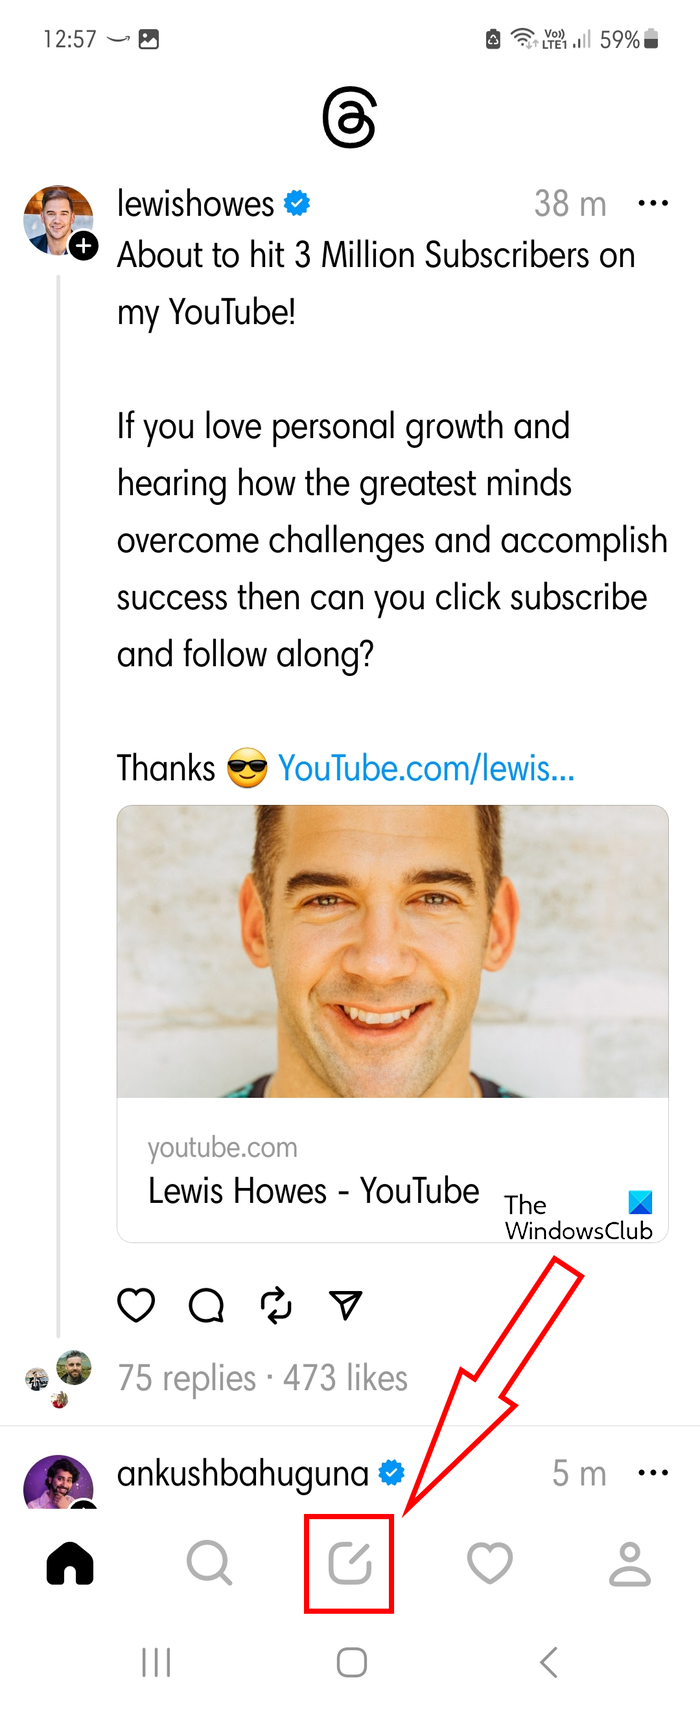This screenshot has width=700, height=1711.
Task: Open more options for ankushbahuguna post
Action: click(653, 1473)
